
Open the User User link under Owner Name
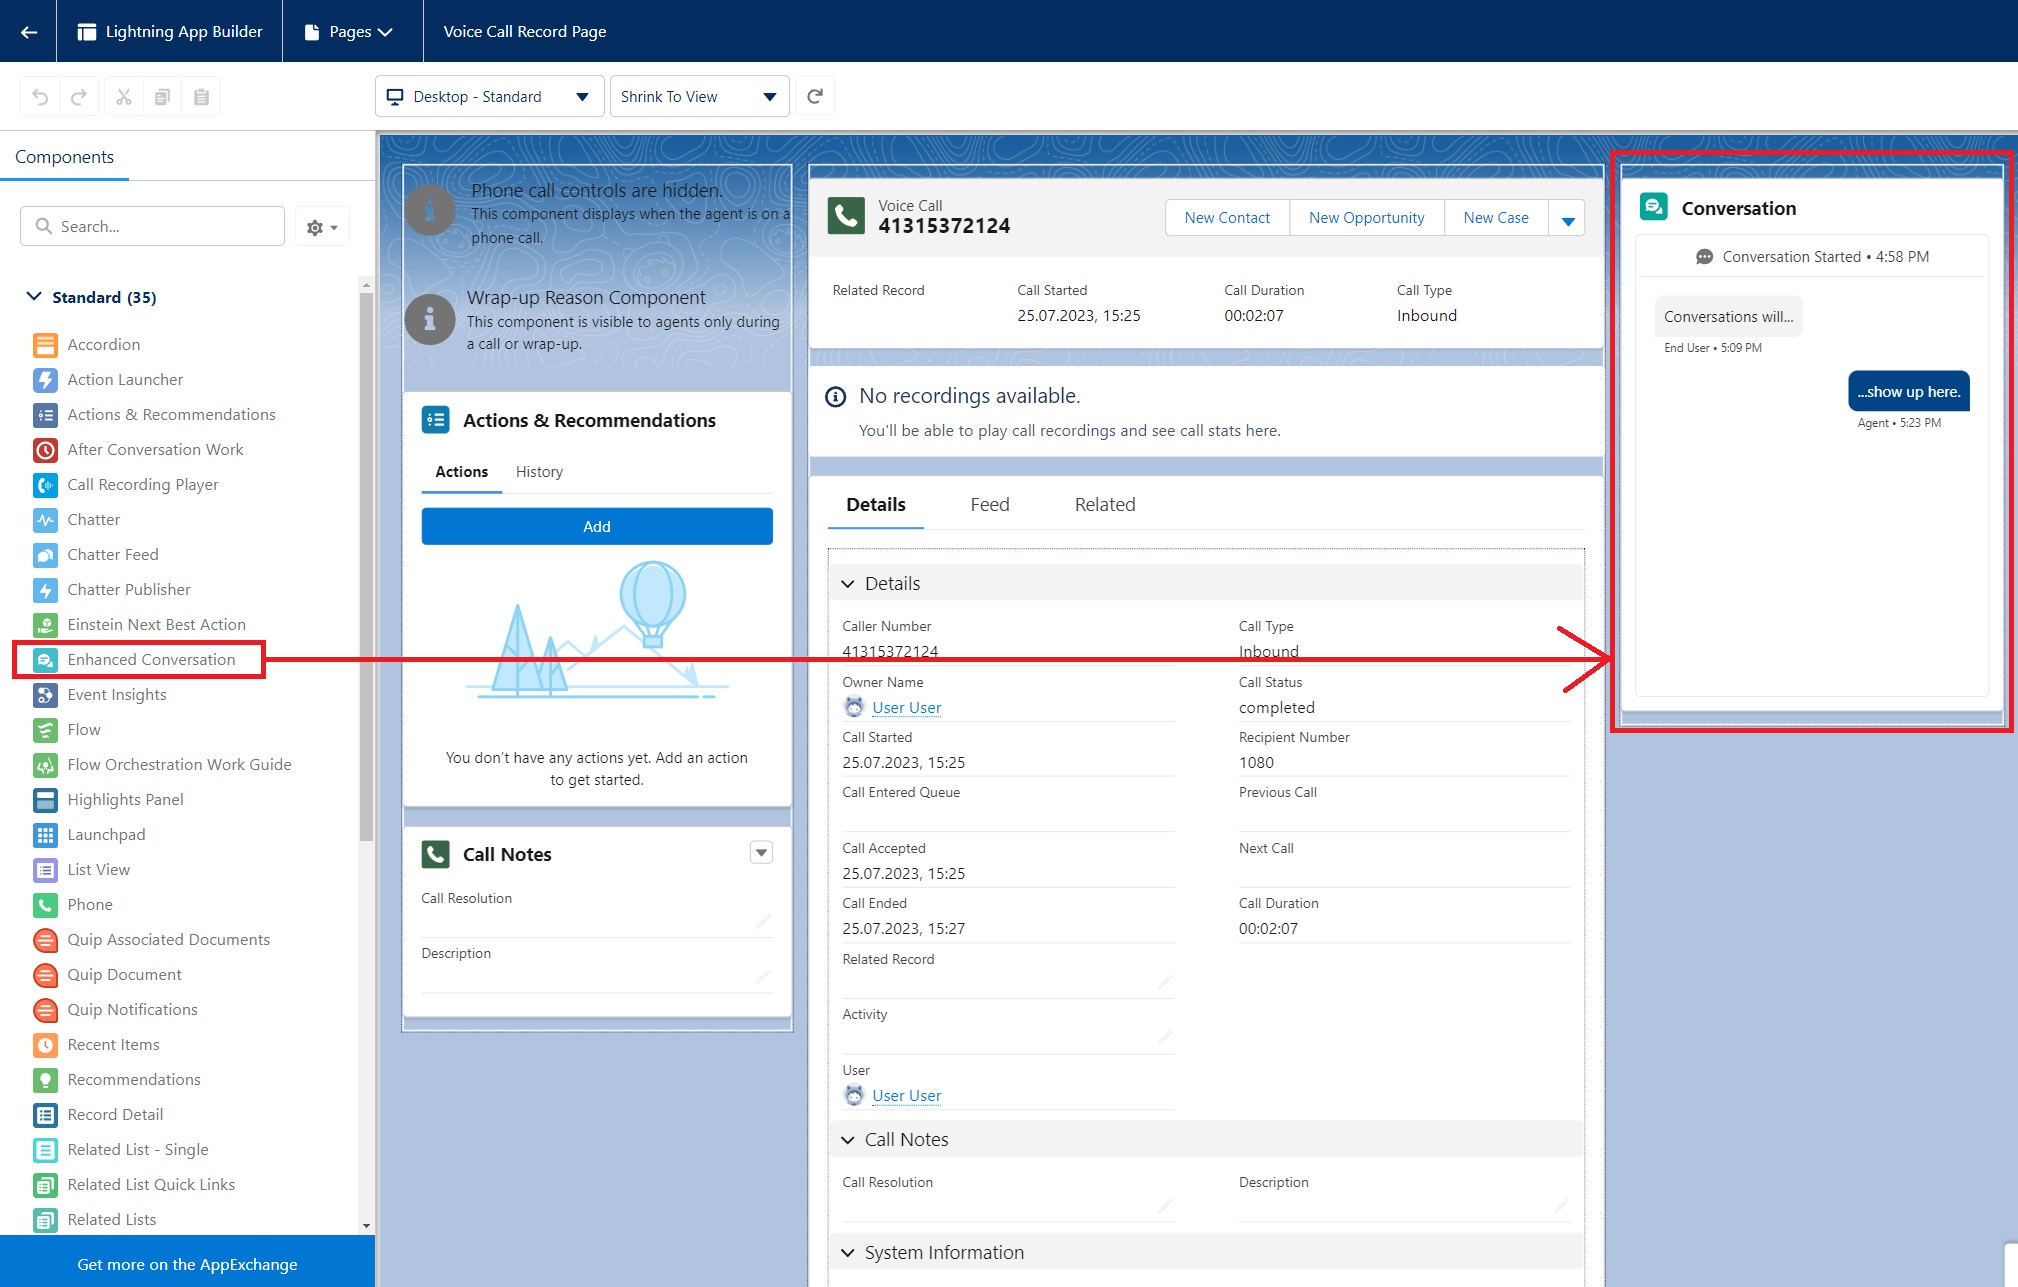(906, 708)
